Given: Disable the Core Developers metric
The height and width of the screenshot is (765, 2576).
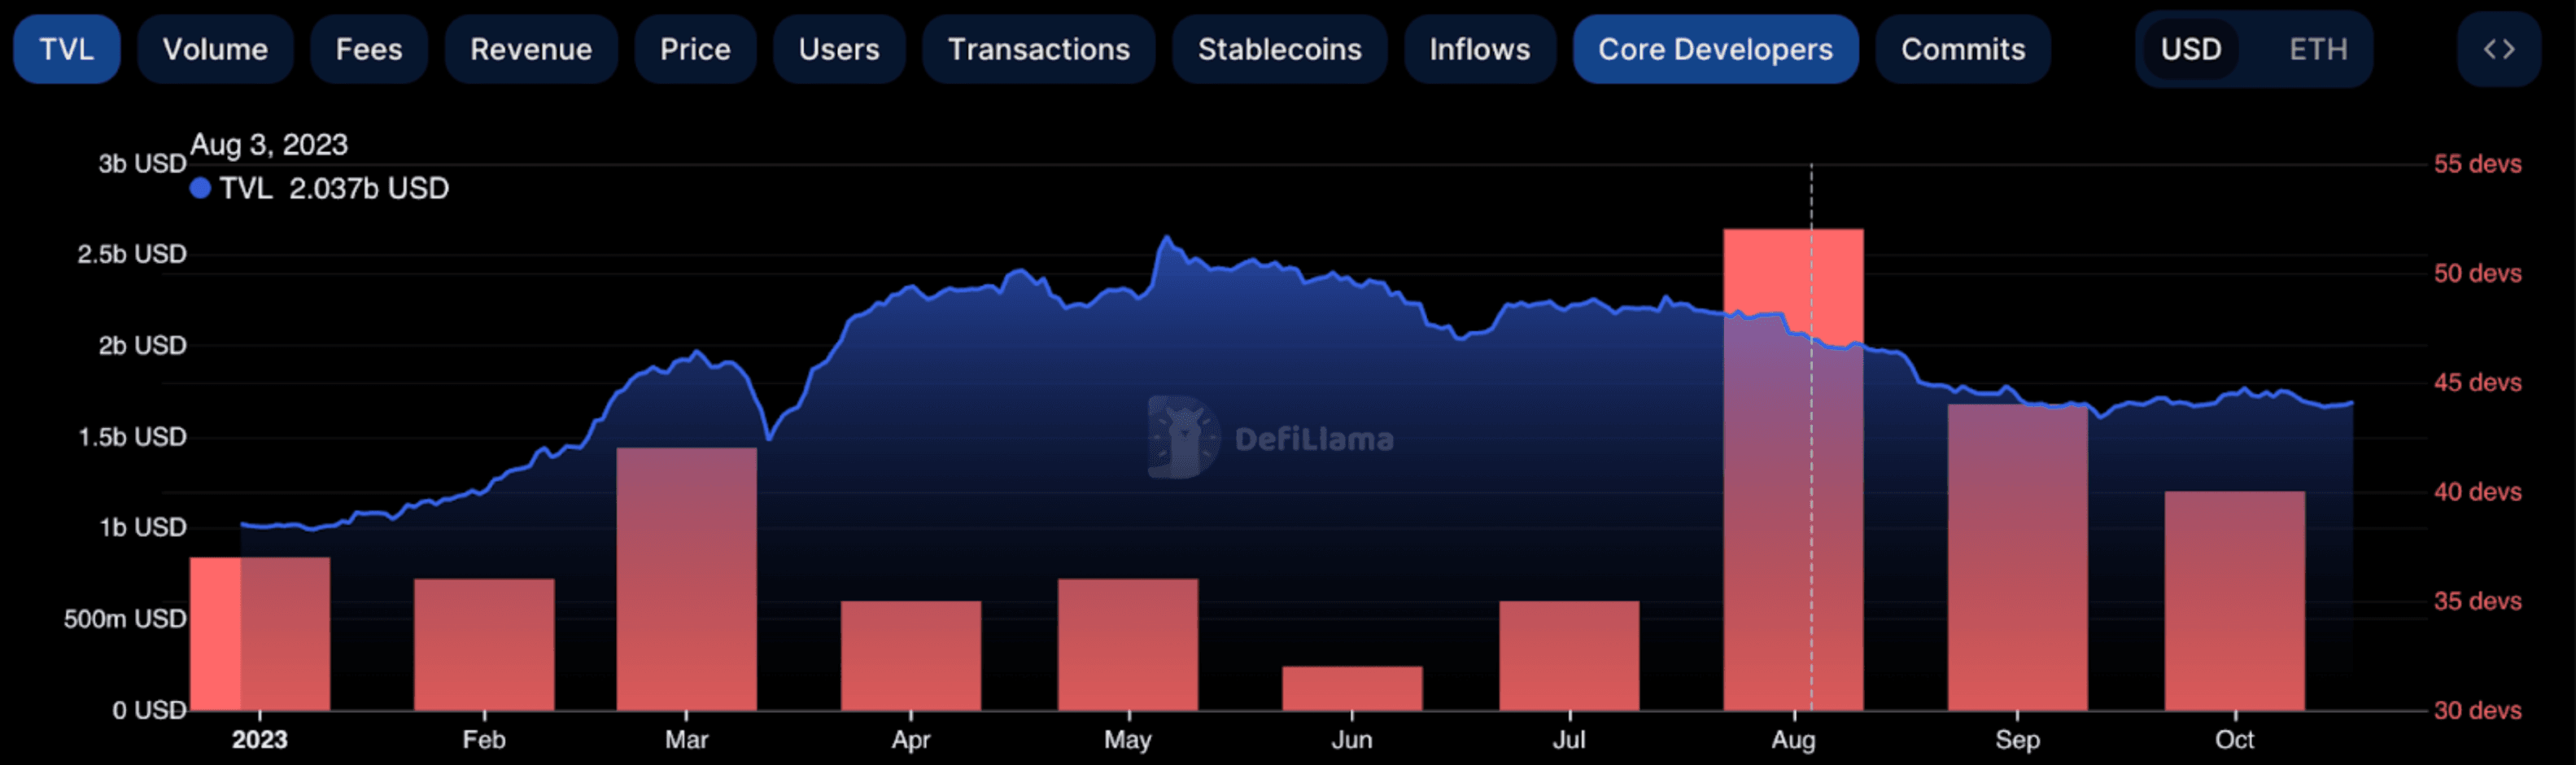Looking at the screenshot, I should 1715,49.
